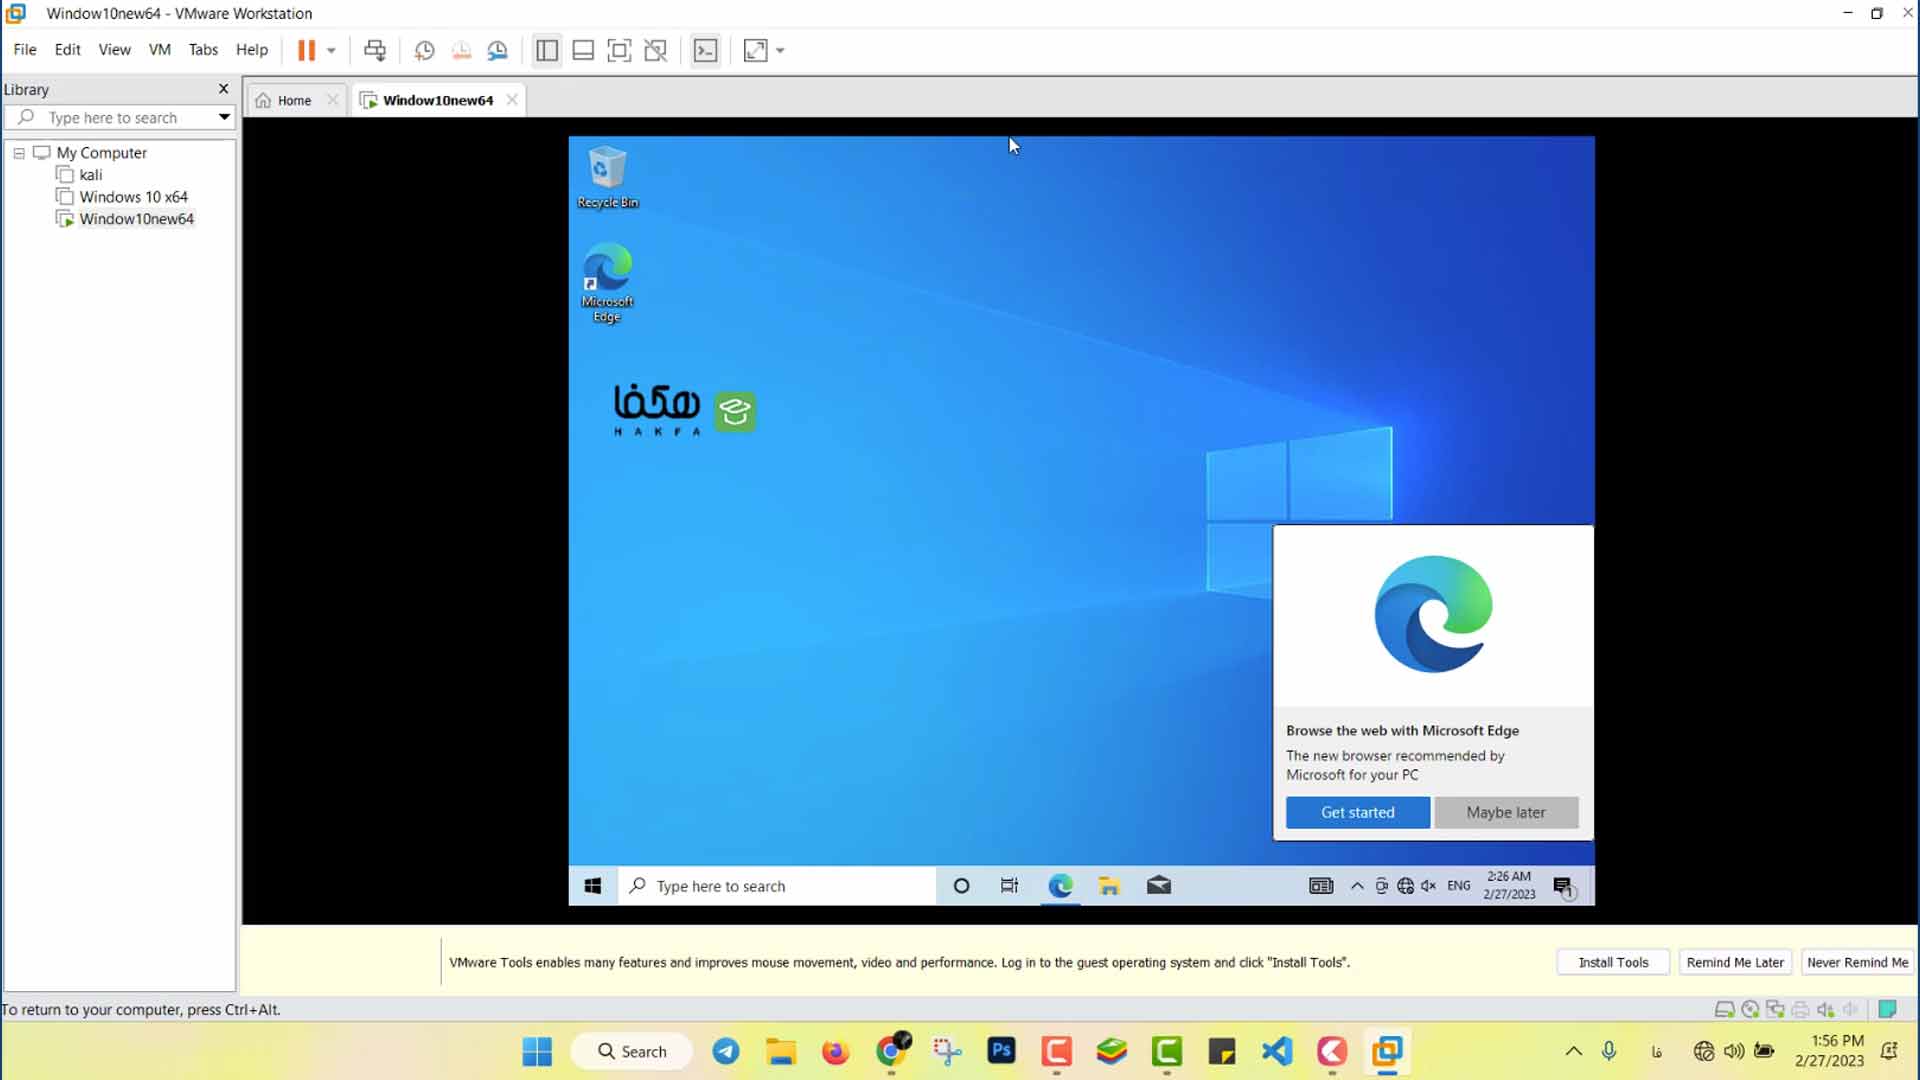Collapse the My Computer tree node
Image resolution: width=1920 pixels, height=1080 pixels.
tap(19, 153)
